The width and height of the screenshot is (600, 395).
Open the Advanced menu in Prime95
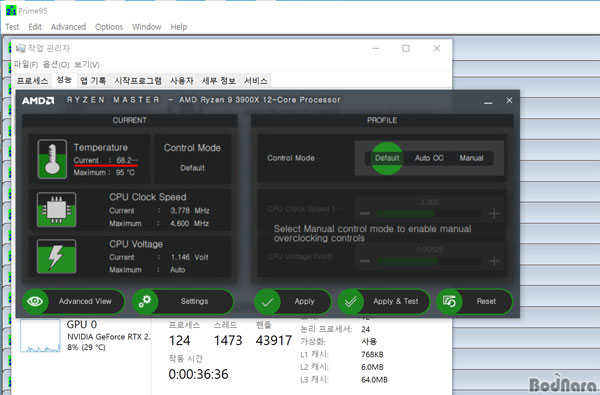68,27
